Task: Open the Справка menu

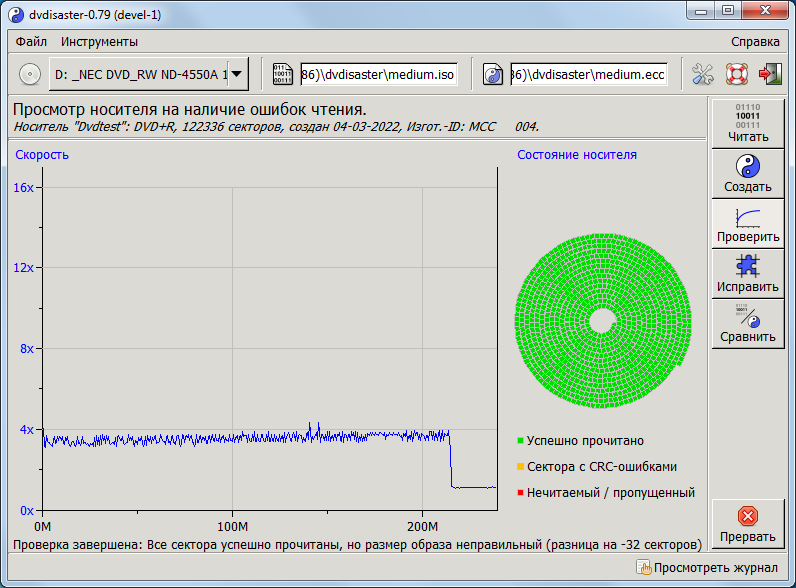Action: 755,42
